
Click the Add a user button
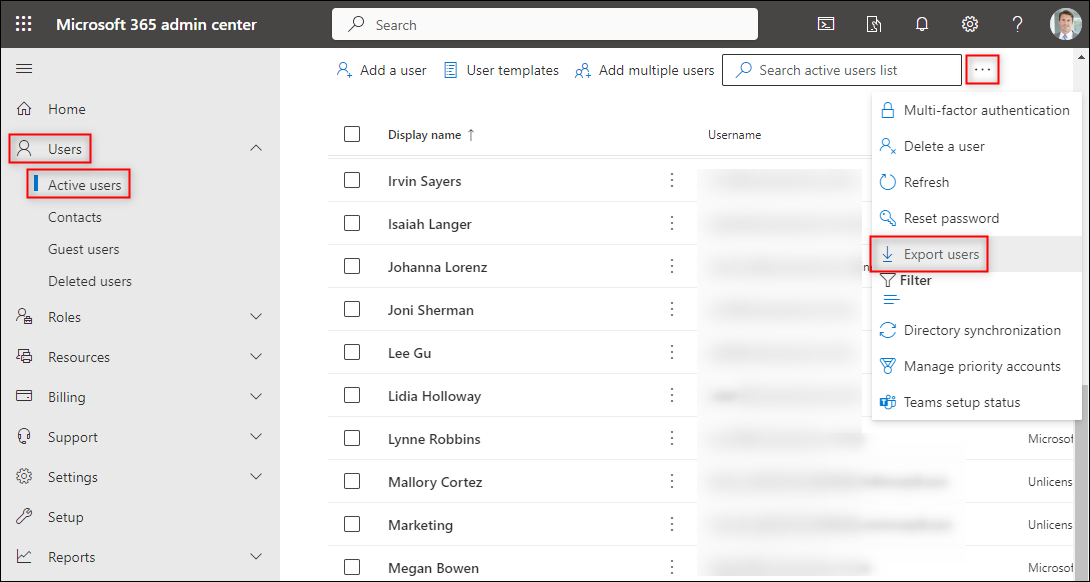pos(381,70)
